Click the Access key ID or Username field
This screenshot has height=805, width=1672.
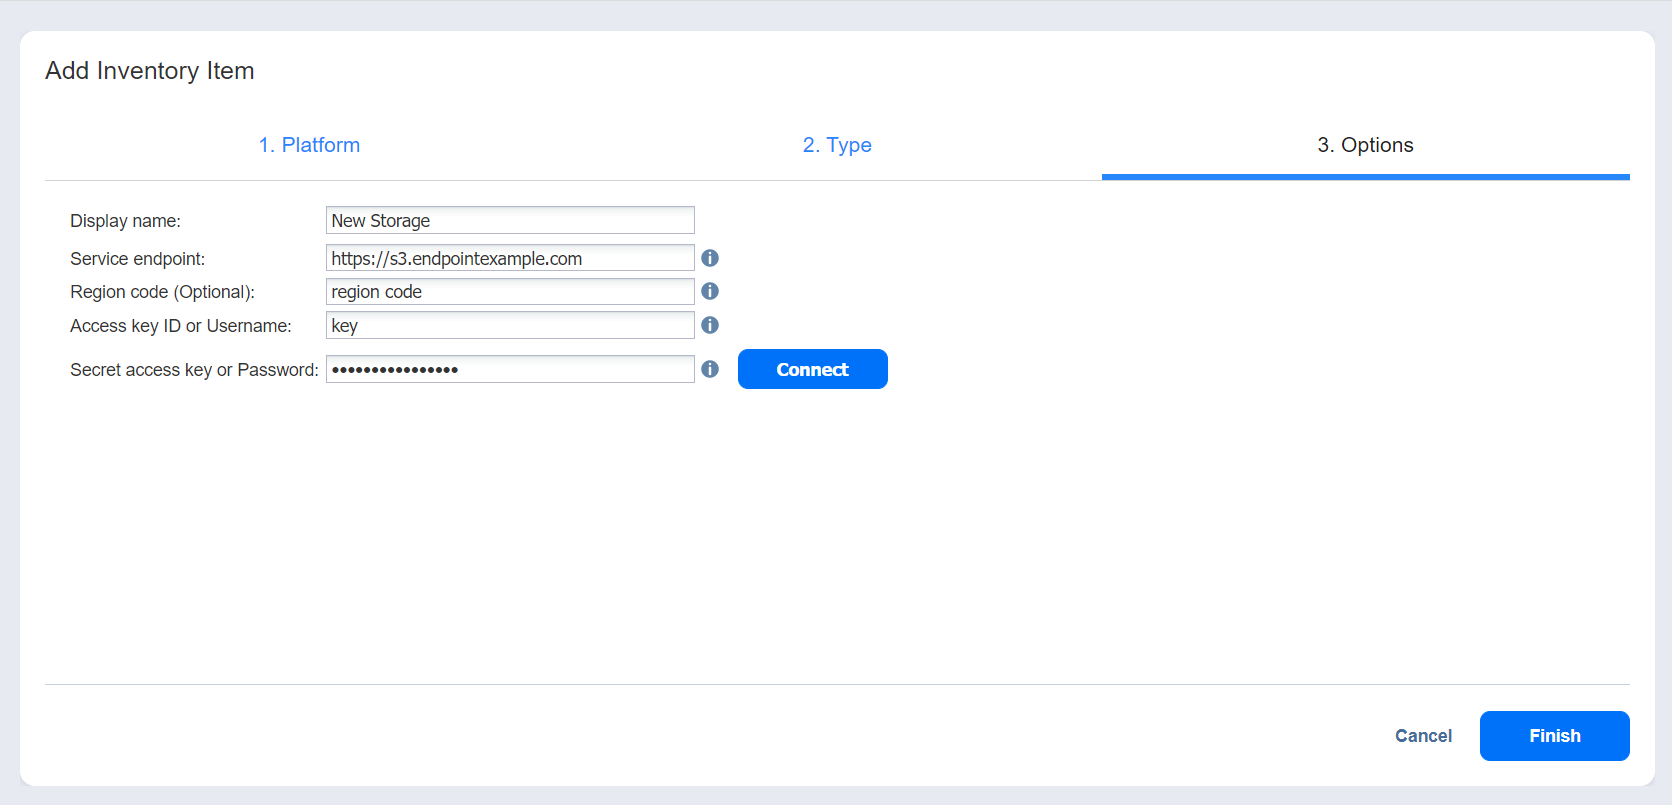coord(510,325)
